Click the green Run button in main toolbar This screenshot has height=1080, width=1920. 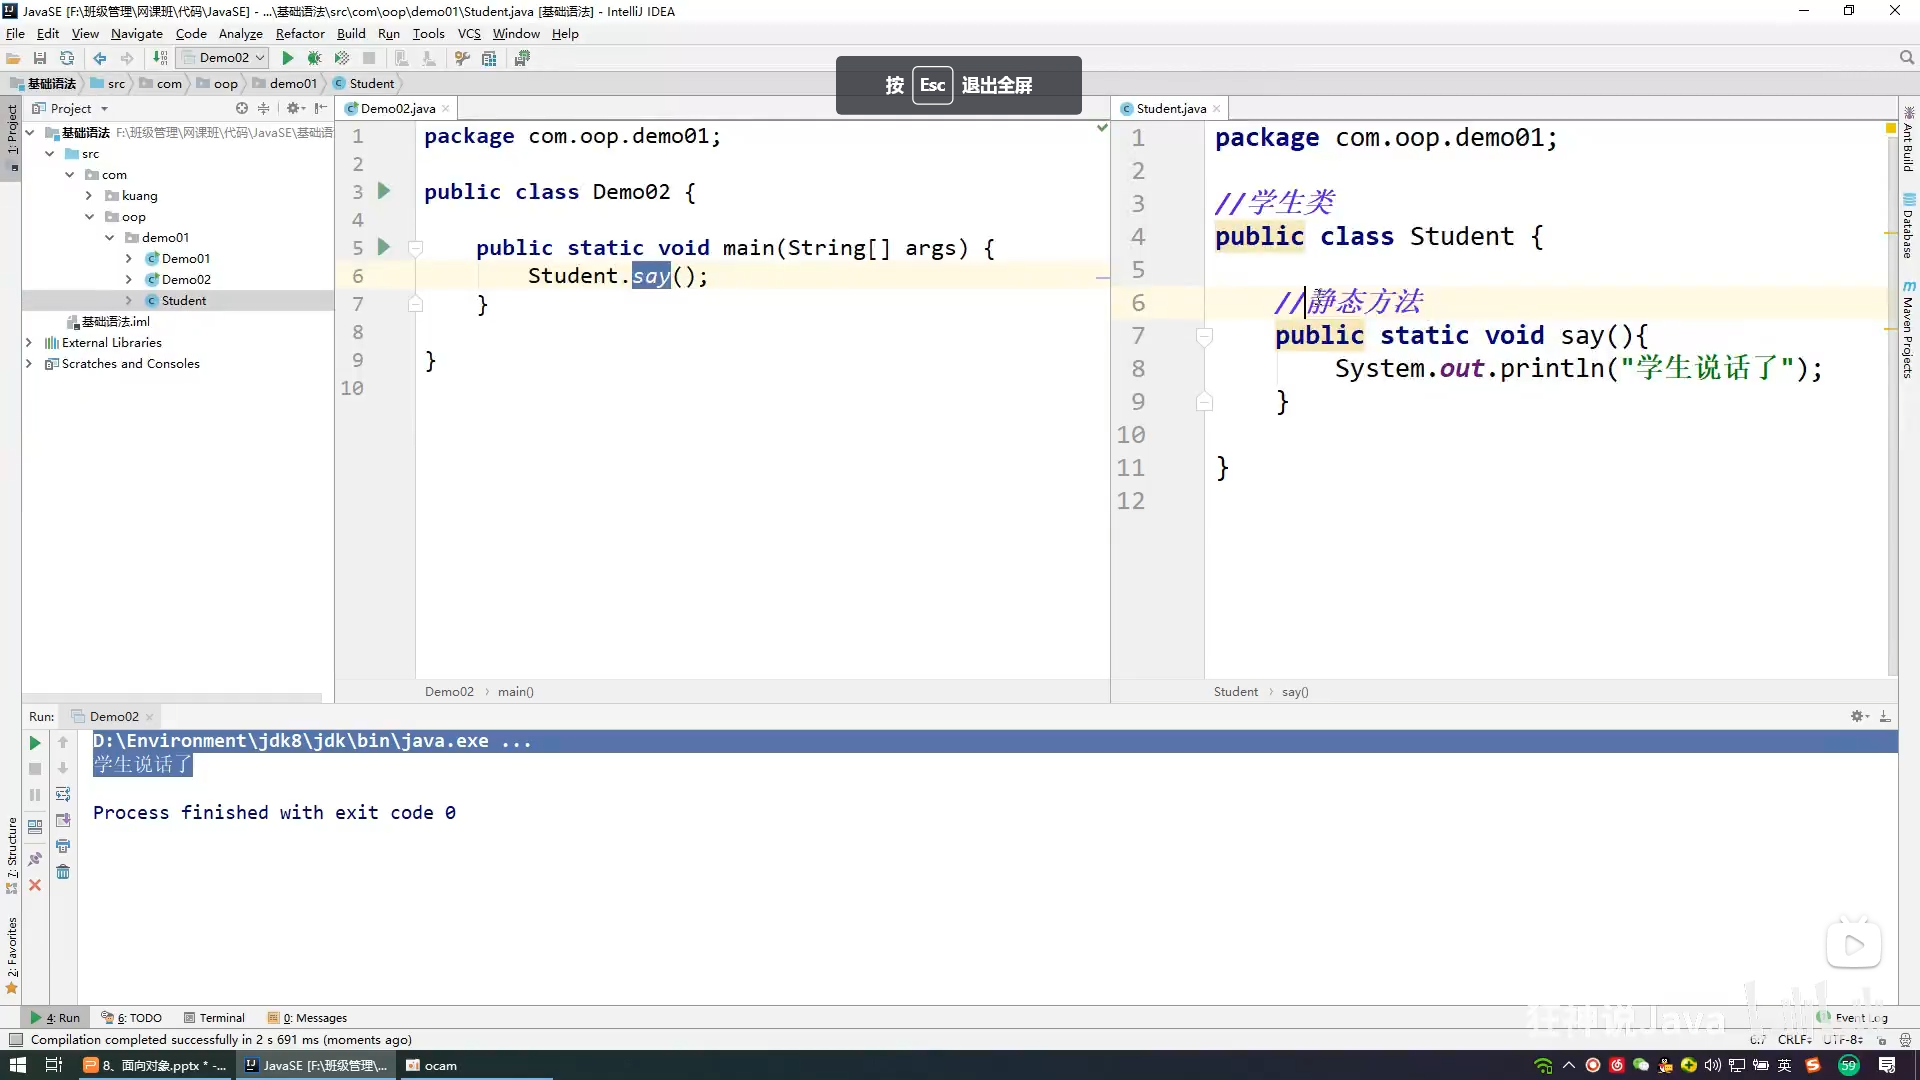pos(288,58)
